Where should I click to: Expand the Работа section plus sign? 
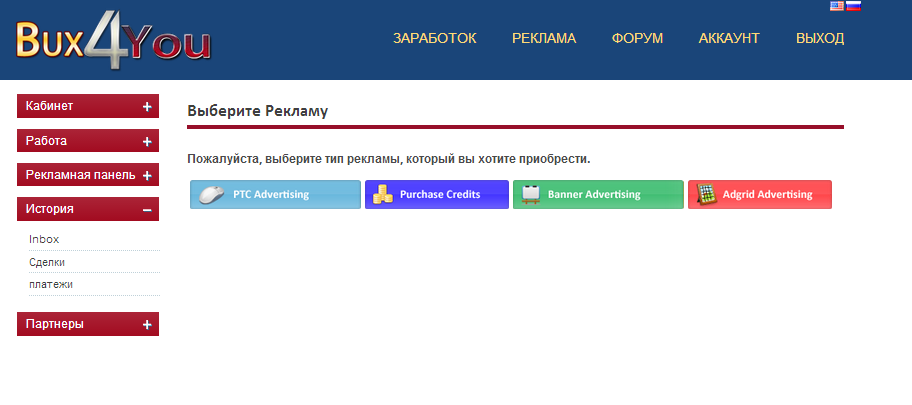[147, 141]
